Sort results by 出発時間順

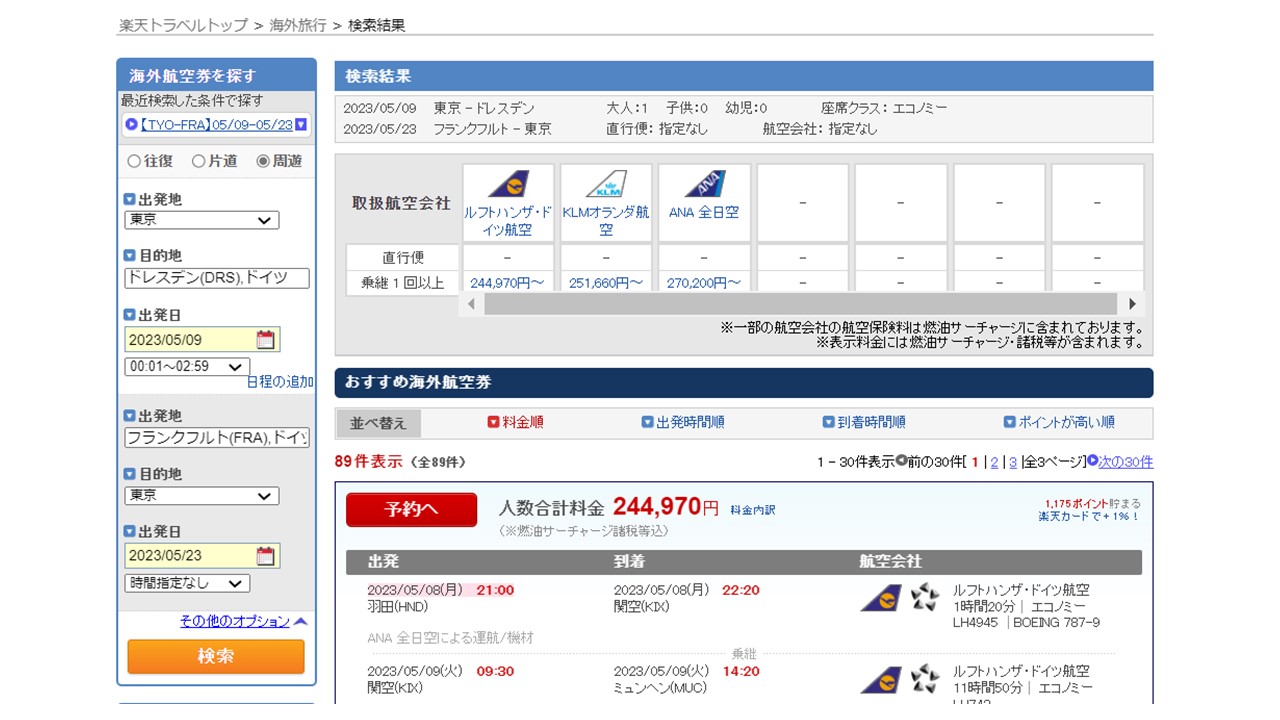(x=690, y=423)
